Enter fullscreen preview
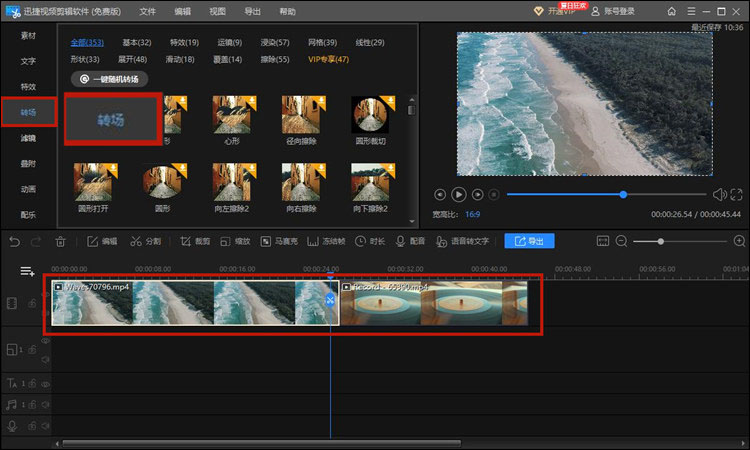750x450 pixels. point(737,194)
